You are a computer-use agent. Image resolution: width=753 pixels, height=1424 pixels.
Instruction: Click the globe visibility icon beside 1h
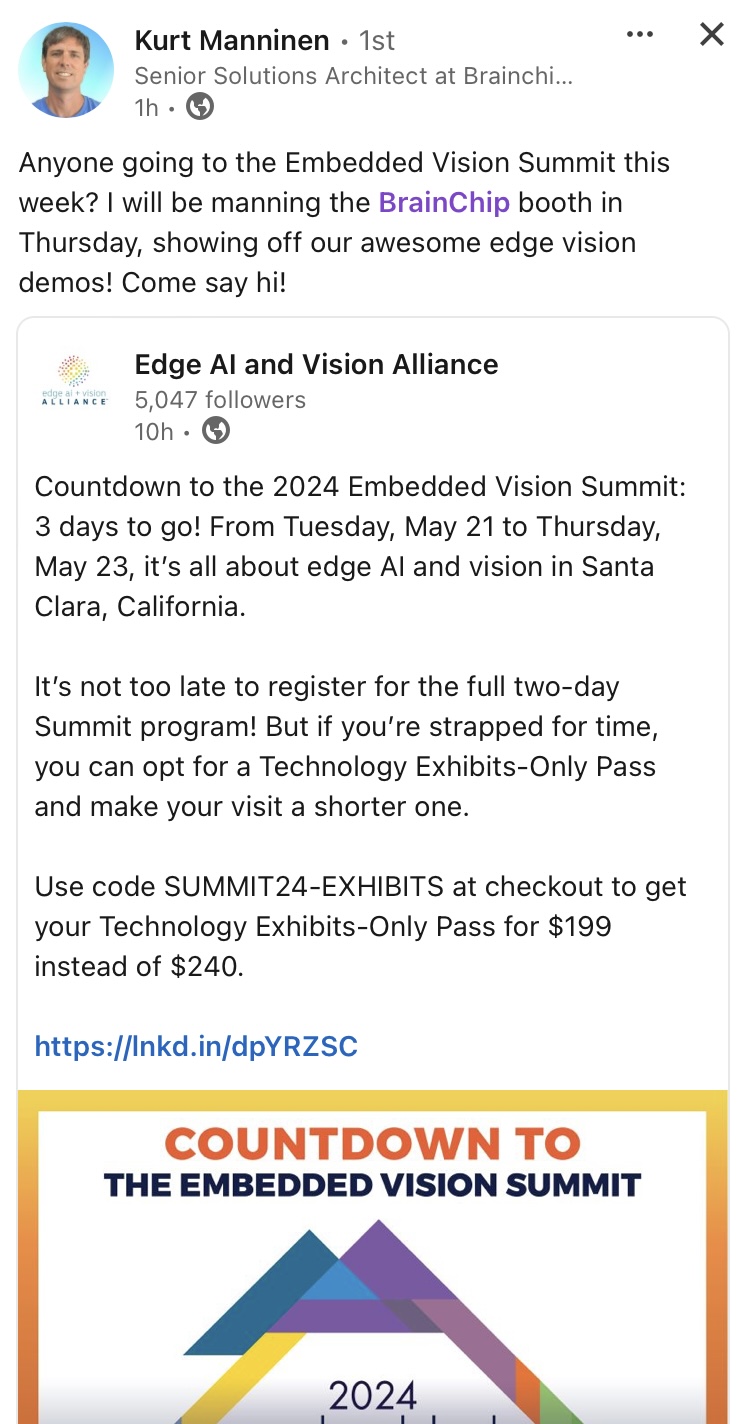tap(200, 107)
